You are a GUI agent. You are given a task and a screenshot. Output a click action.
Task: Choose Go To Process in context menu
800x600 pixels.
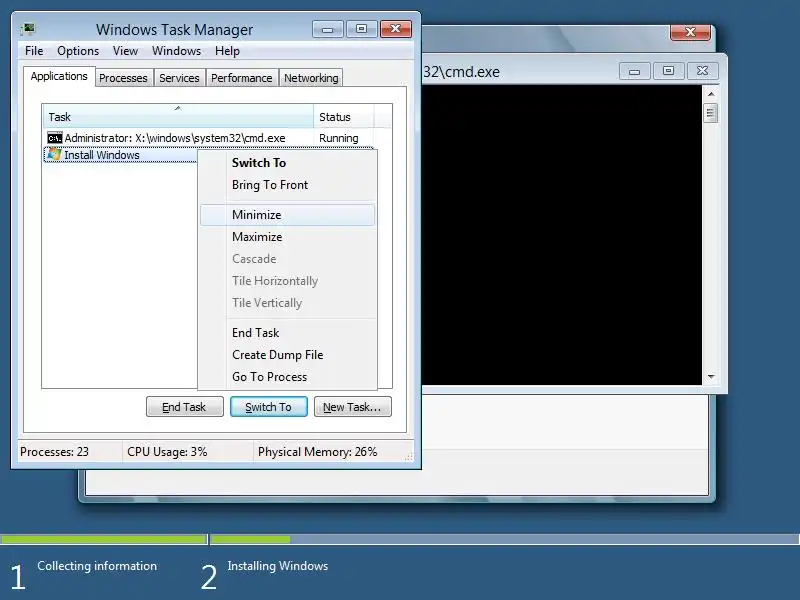pyautogui.click(x=288, y=377)
